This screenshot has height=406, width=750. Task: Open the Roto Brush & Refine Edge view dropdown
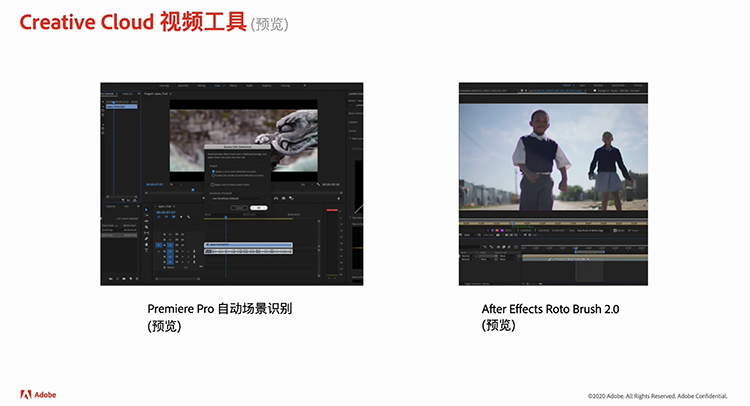pos(594,230)
